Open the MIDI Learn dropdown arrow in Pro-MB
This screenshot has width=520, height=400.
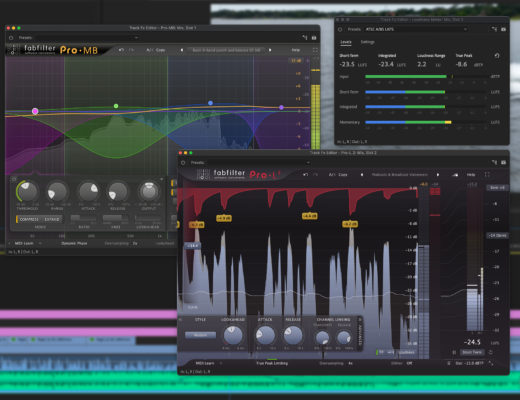click(40, 243)
